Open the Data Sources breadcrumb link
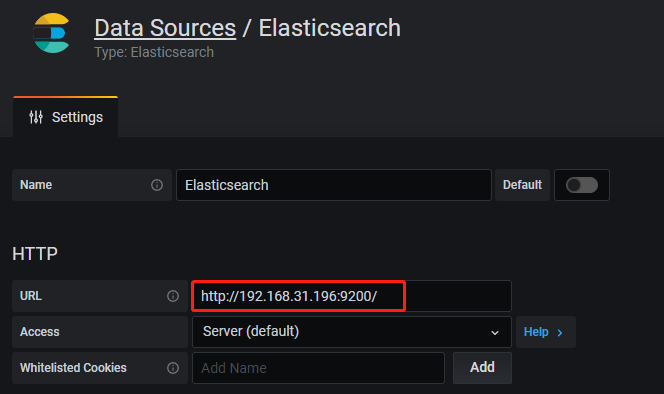 click(x=165, y=28)
